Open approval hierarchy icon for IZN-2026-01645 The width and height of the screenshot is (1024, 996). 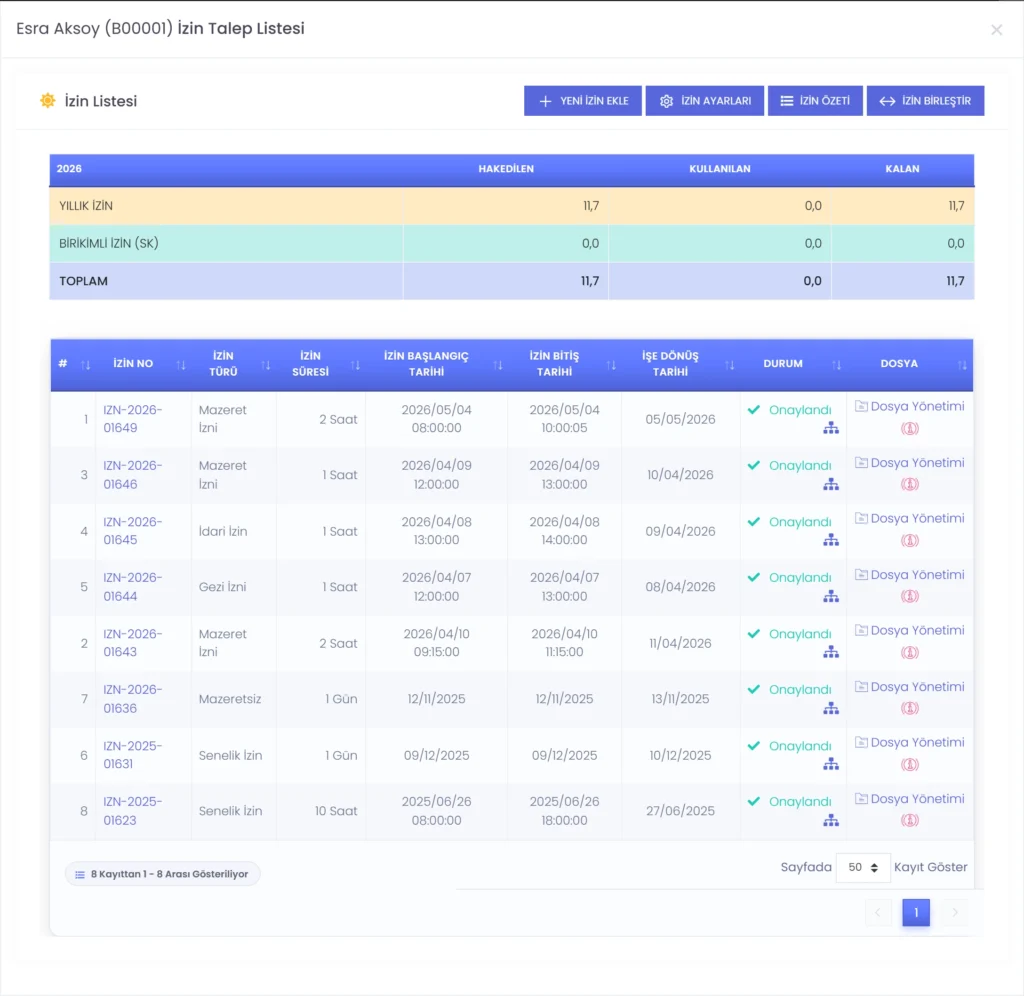pos(831,540)
